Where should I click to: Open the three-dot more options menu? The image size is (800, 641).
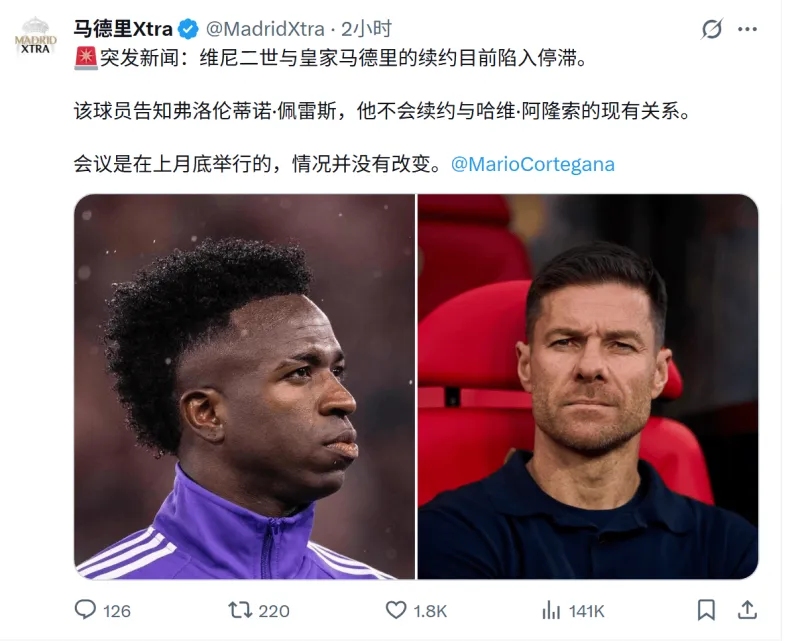[747, 29]
